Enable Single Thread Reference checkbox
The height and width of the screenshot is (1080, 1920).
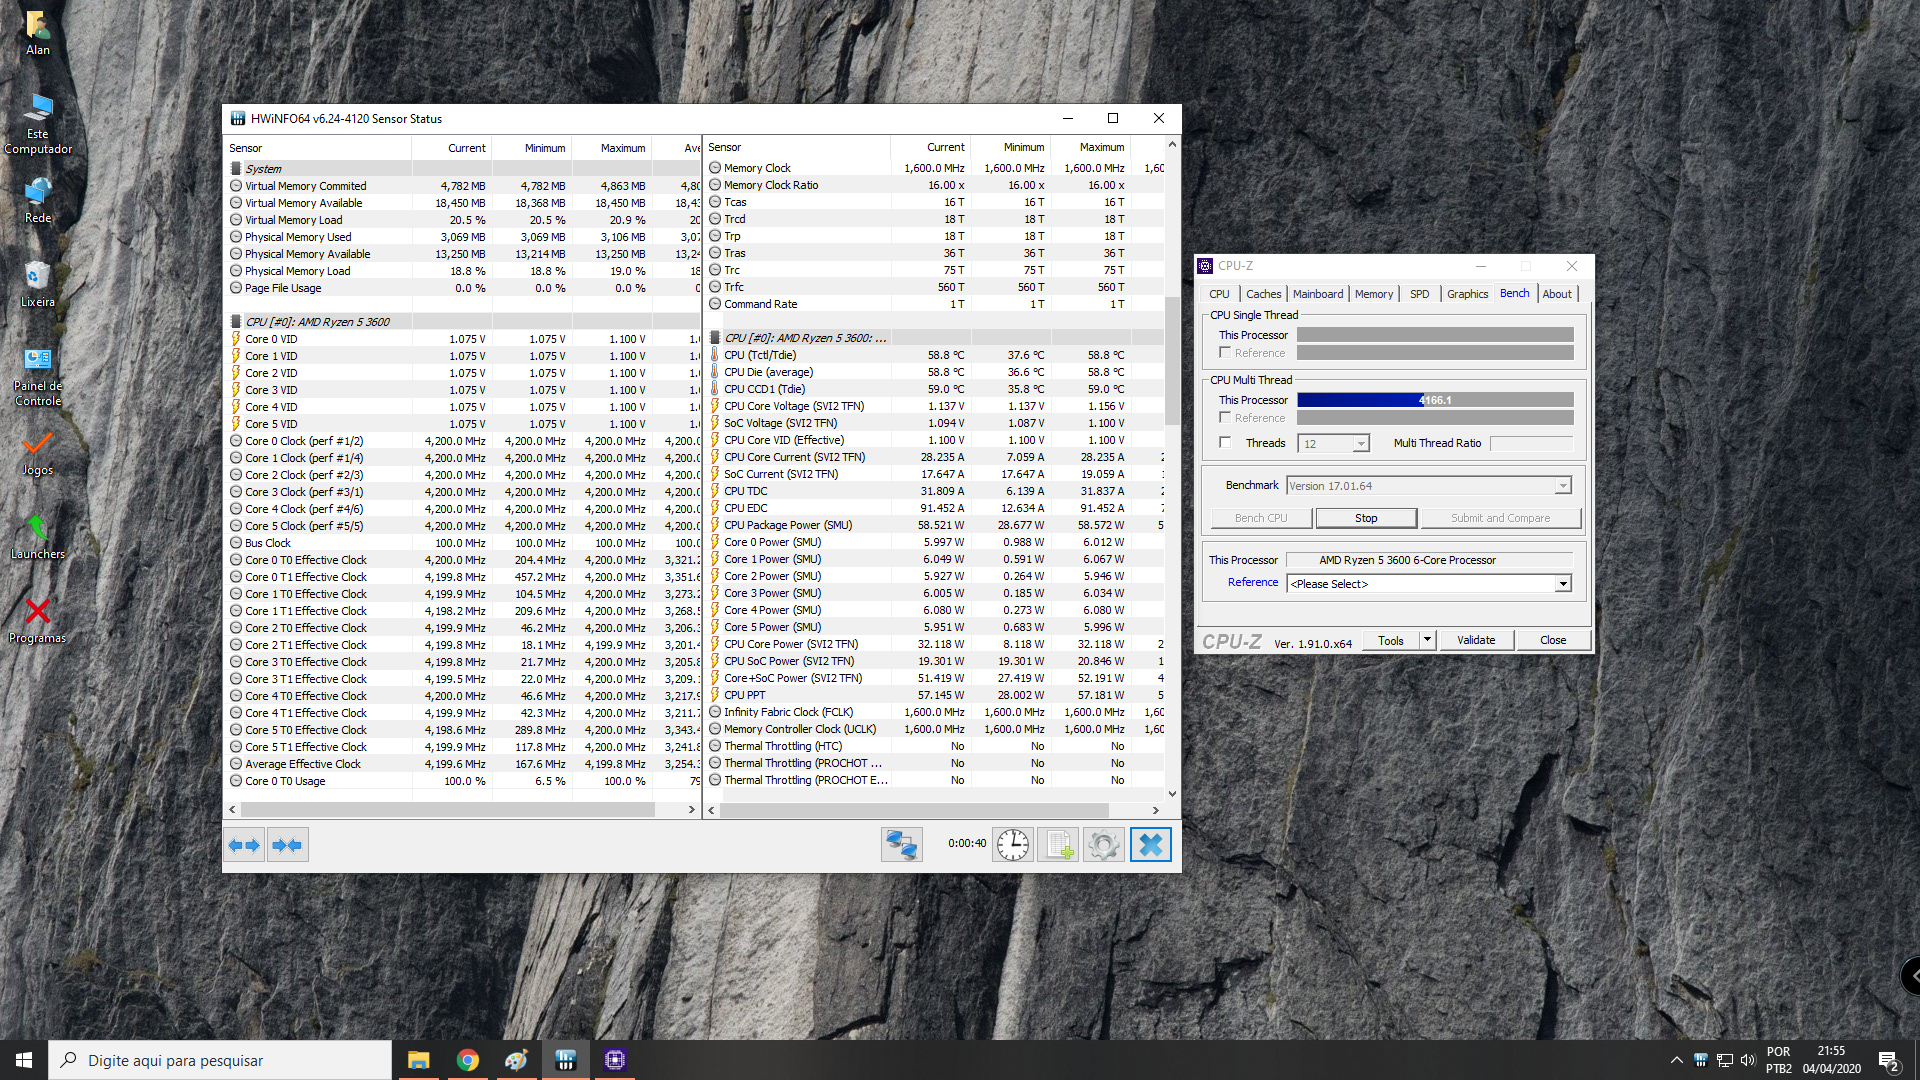click(1225, 353)
